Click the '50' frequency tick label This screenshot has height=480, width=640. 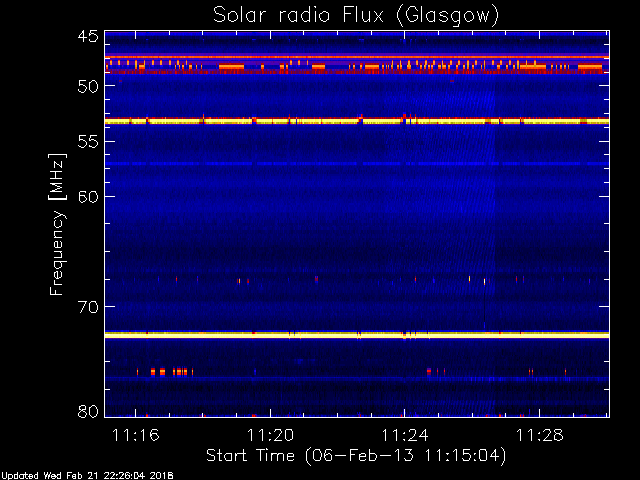pos(88,86)
